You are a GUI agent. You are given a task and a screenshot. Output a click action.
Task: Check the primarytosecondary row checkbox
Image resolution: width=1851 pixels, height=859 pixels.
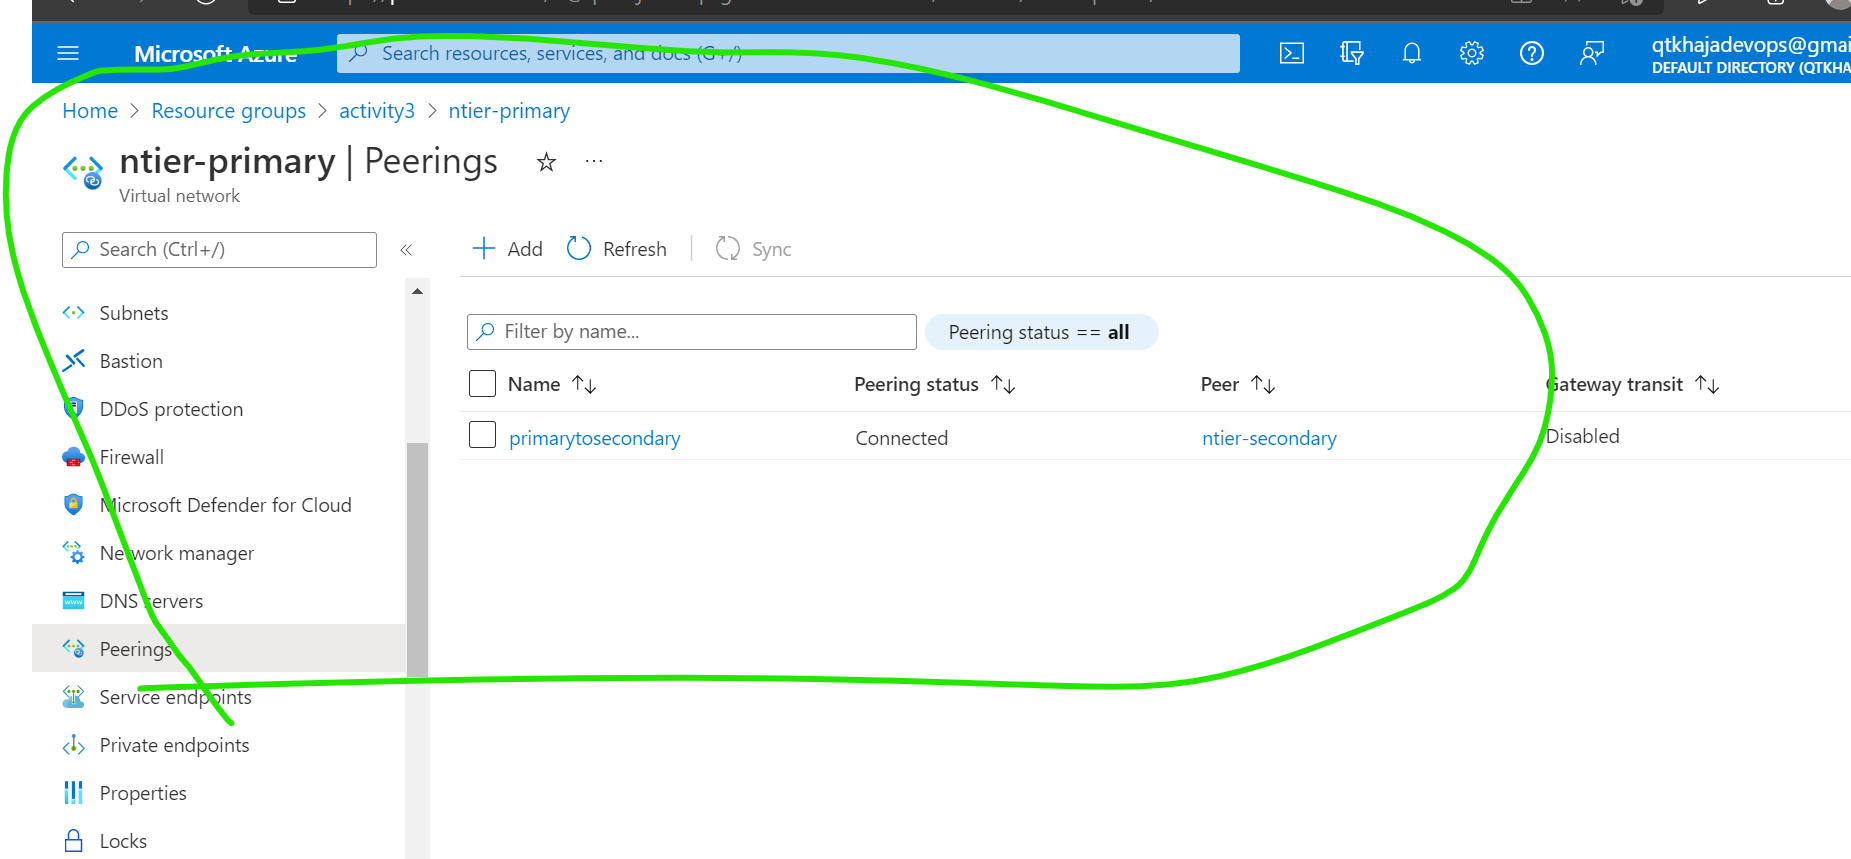click(x=482, y=435)
